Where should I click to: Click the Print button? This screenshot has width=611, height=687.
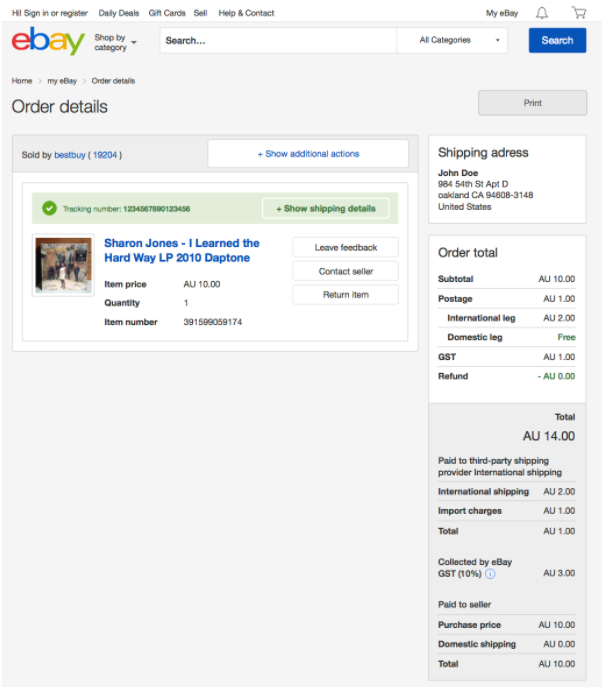click(532, 103)
